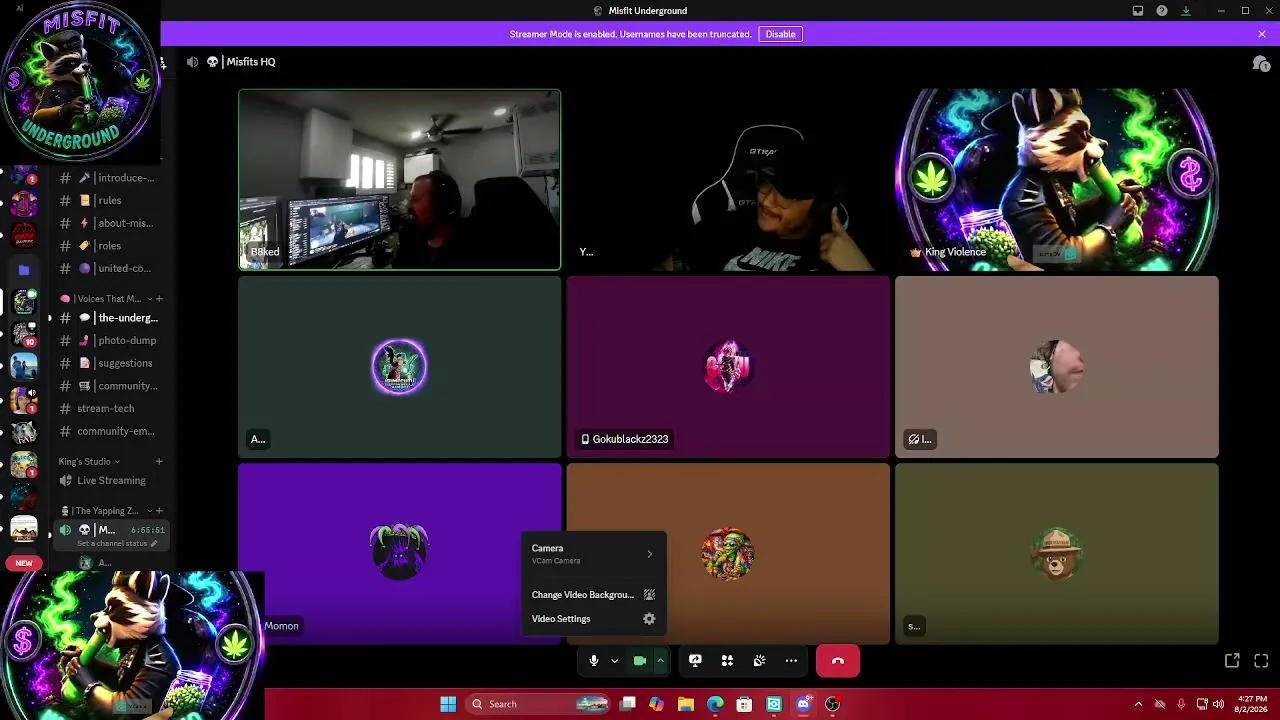Select the Misfits HQ channel title
Viewport: 1280px width, 720px height.
[250, 62]
